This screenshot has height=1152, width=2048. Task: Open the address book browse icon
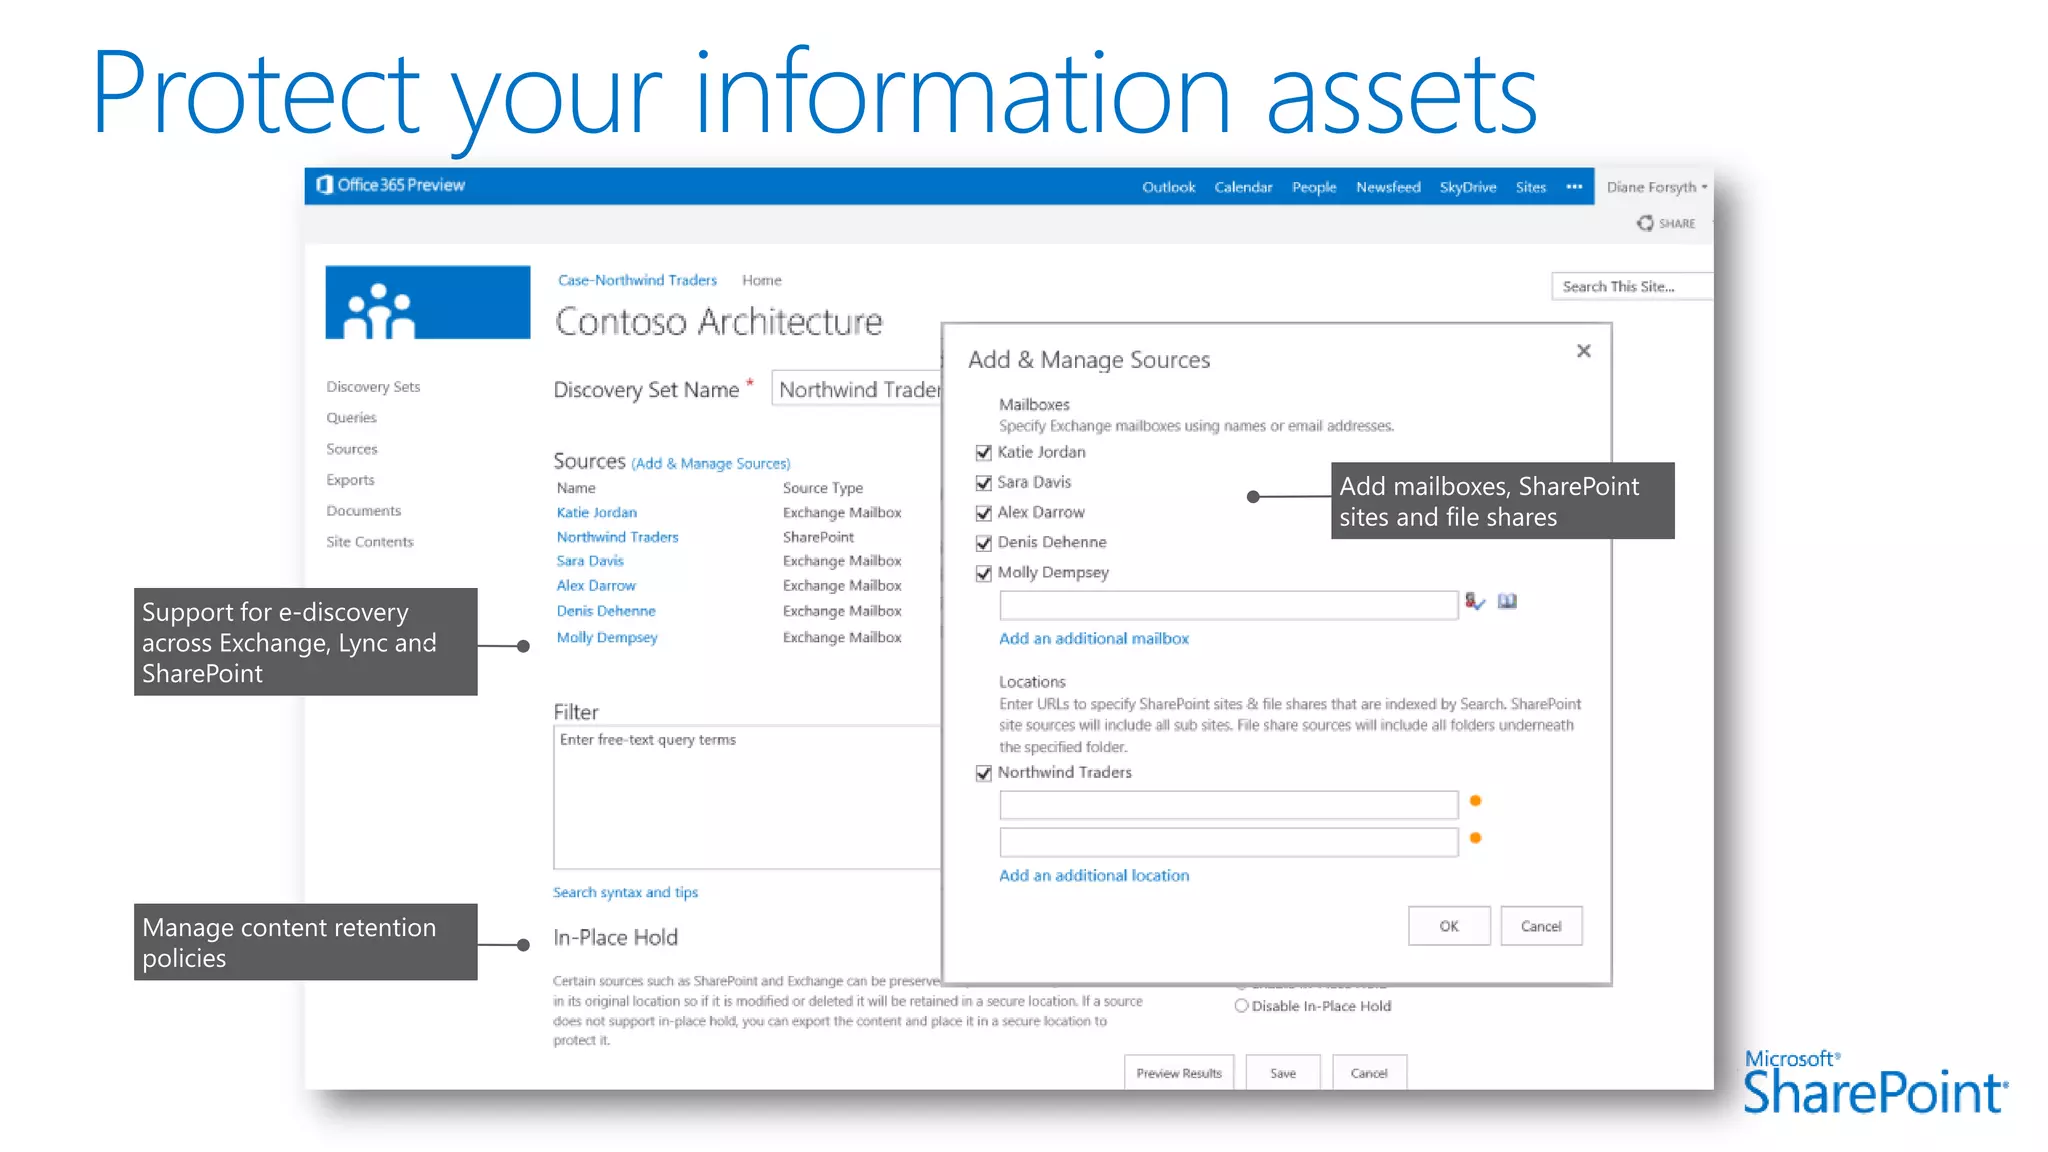pyautogui.click(x=1507, y=601)
